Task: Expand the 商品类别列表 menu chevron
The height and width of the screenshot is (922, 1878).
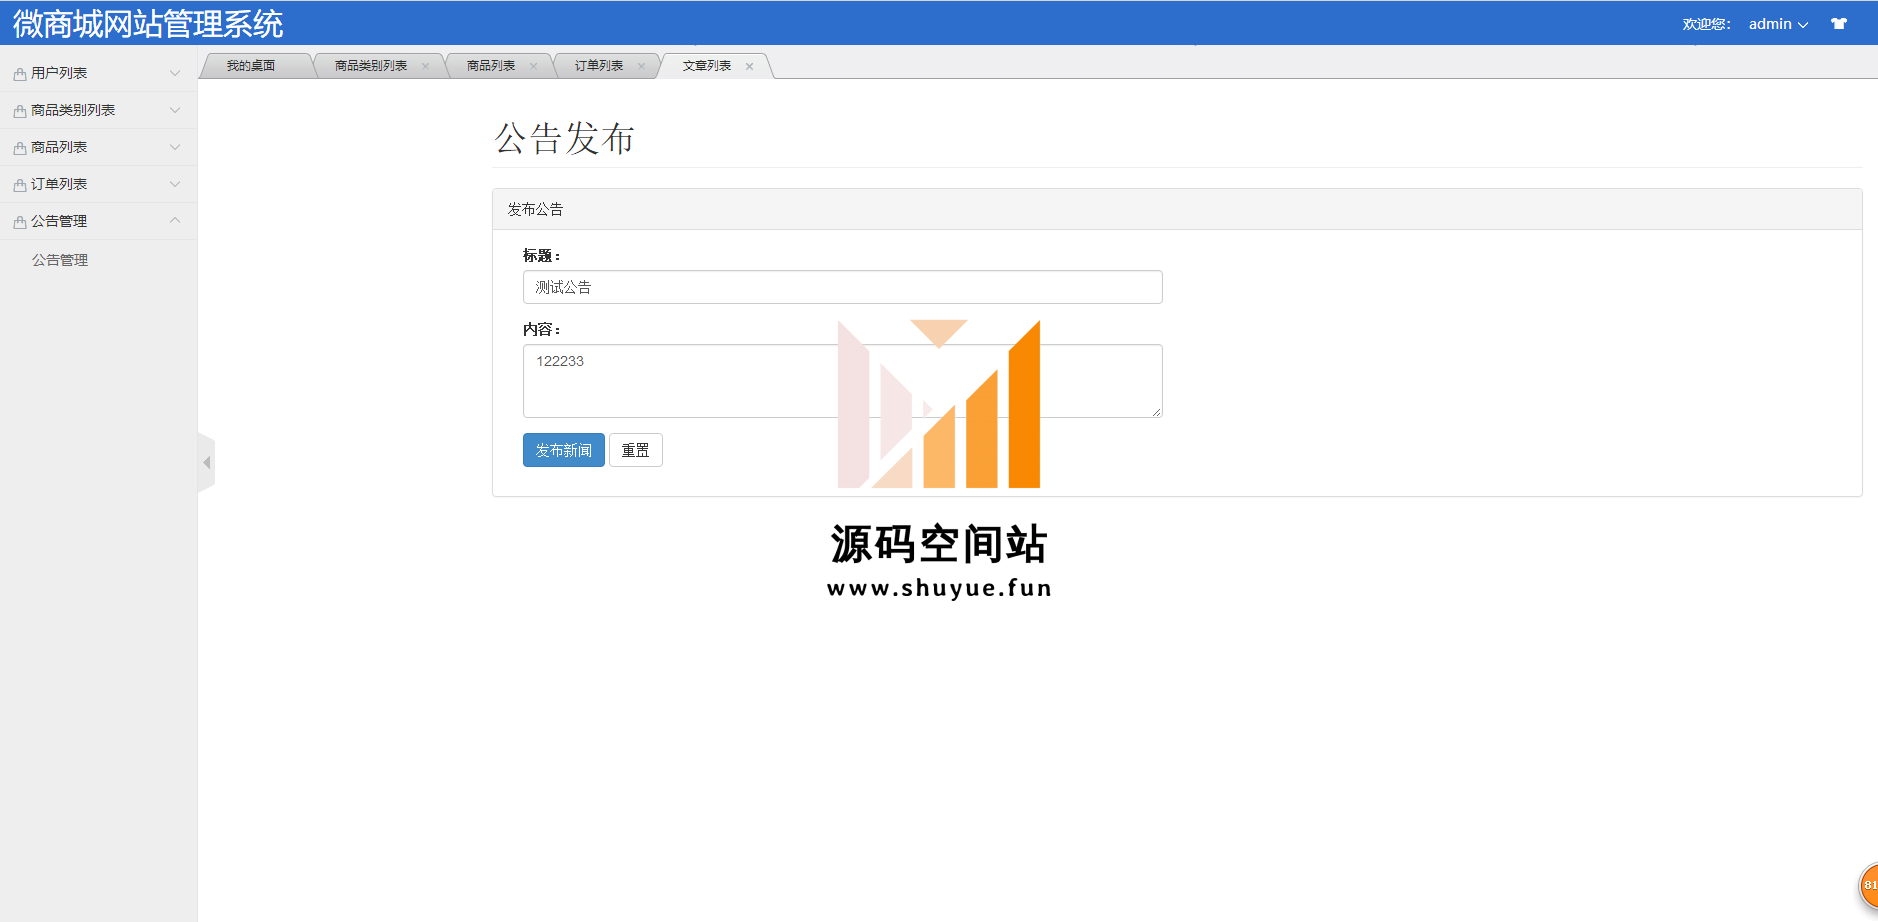Action: pyautogui.click(x=175, y=110)
